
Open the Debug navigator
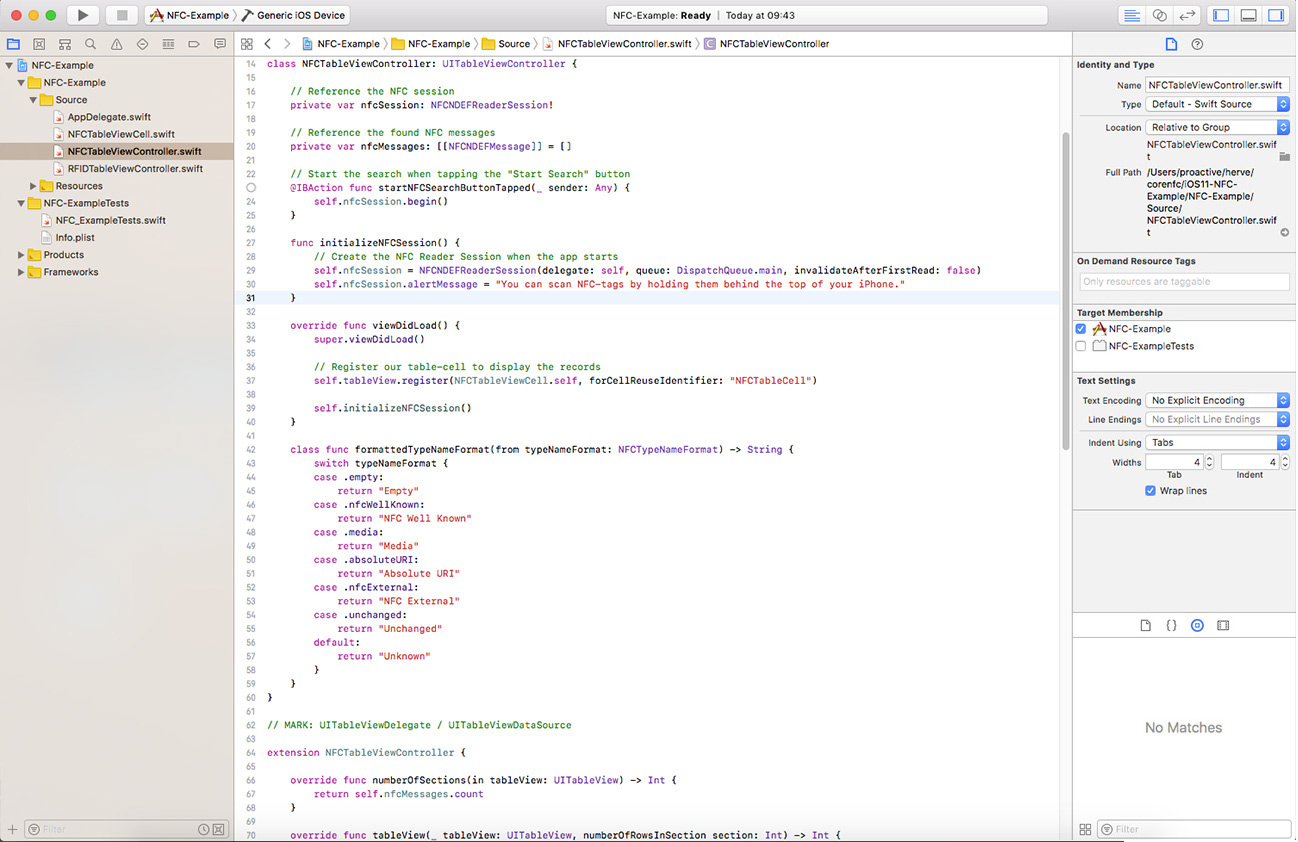169,44
